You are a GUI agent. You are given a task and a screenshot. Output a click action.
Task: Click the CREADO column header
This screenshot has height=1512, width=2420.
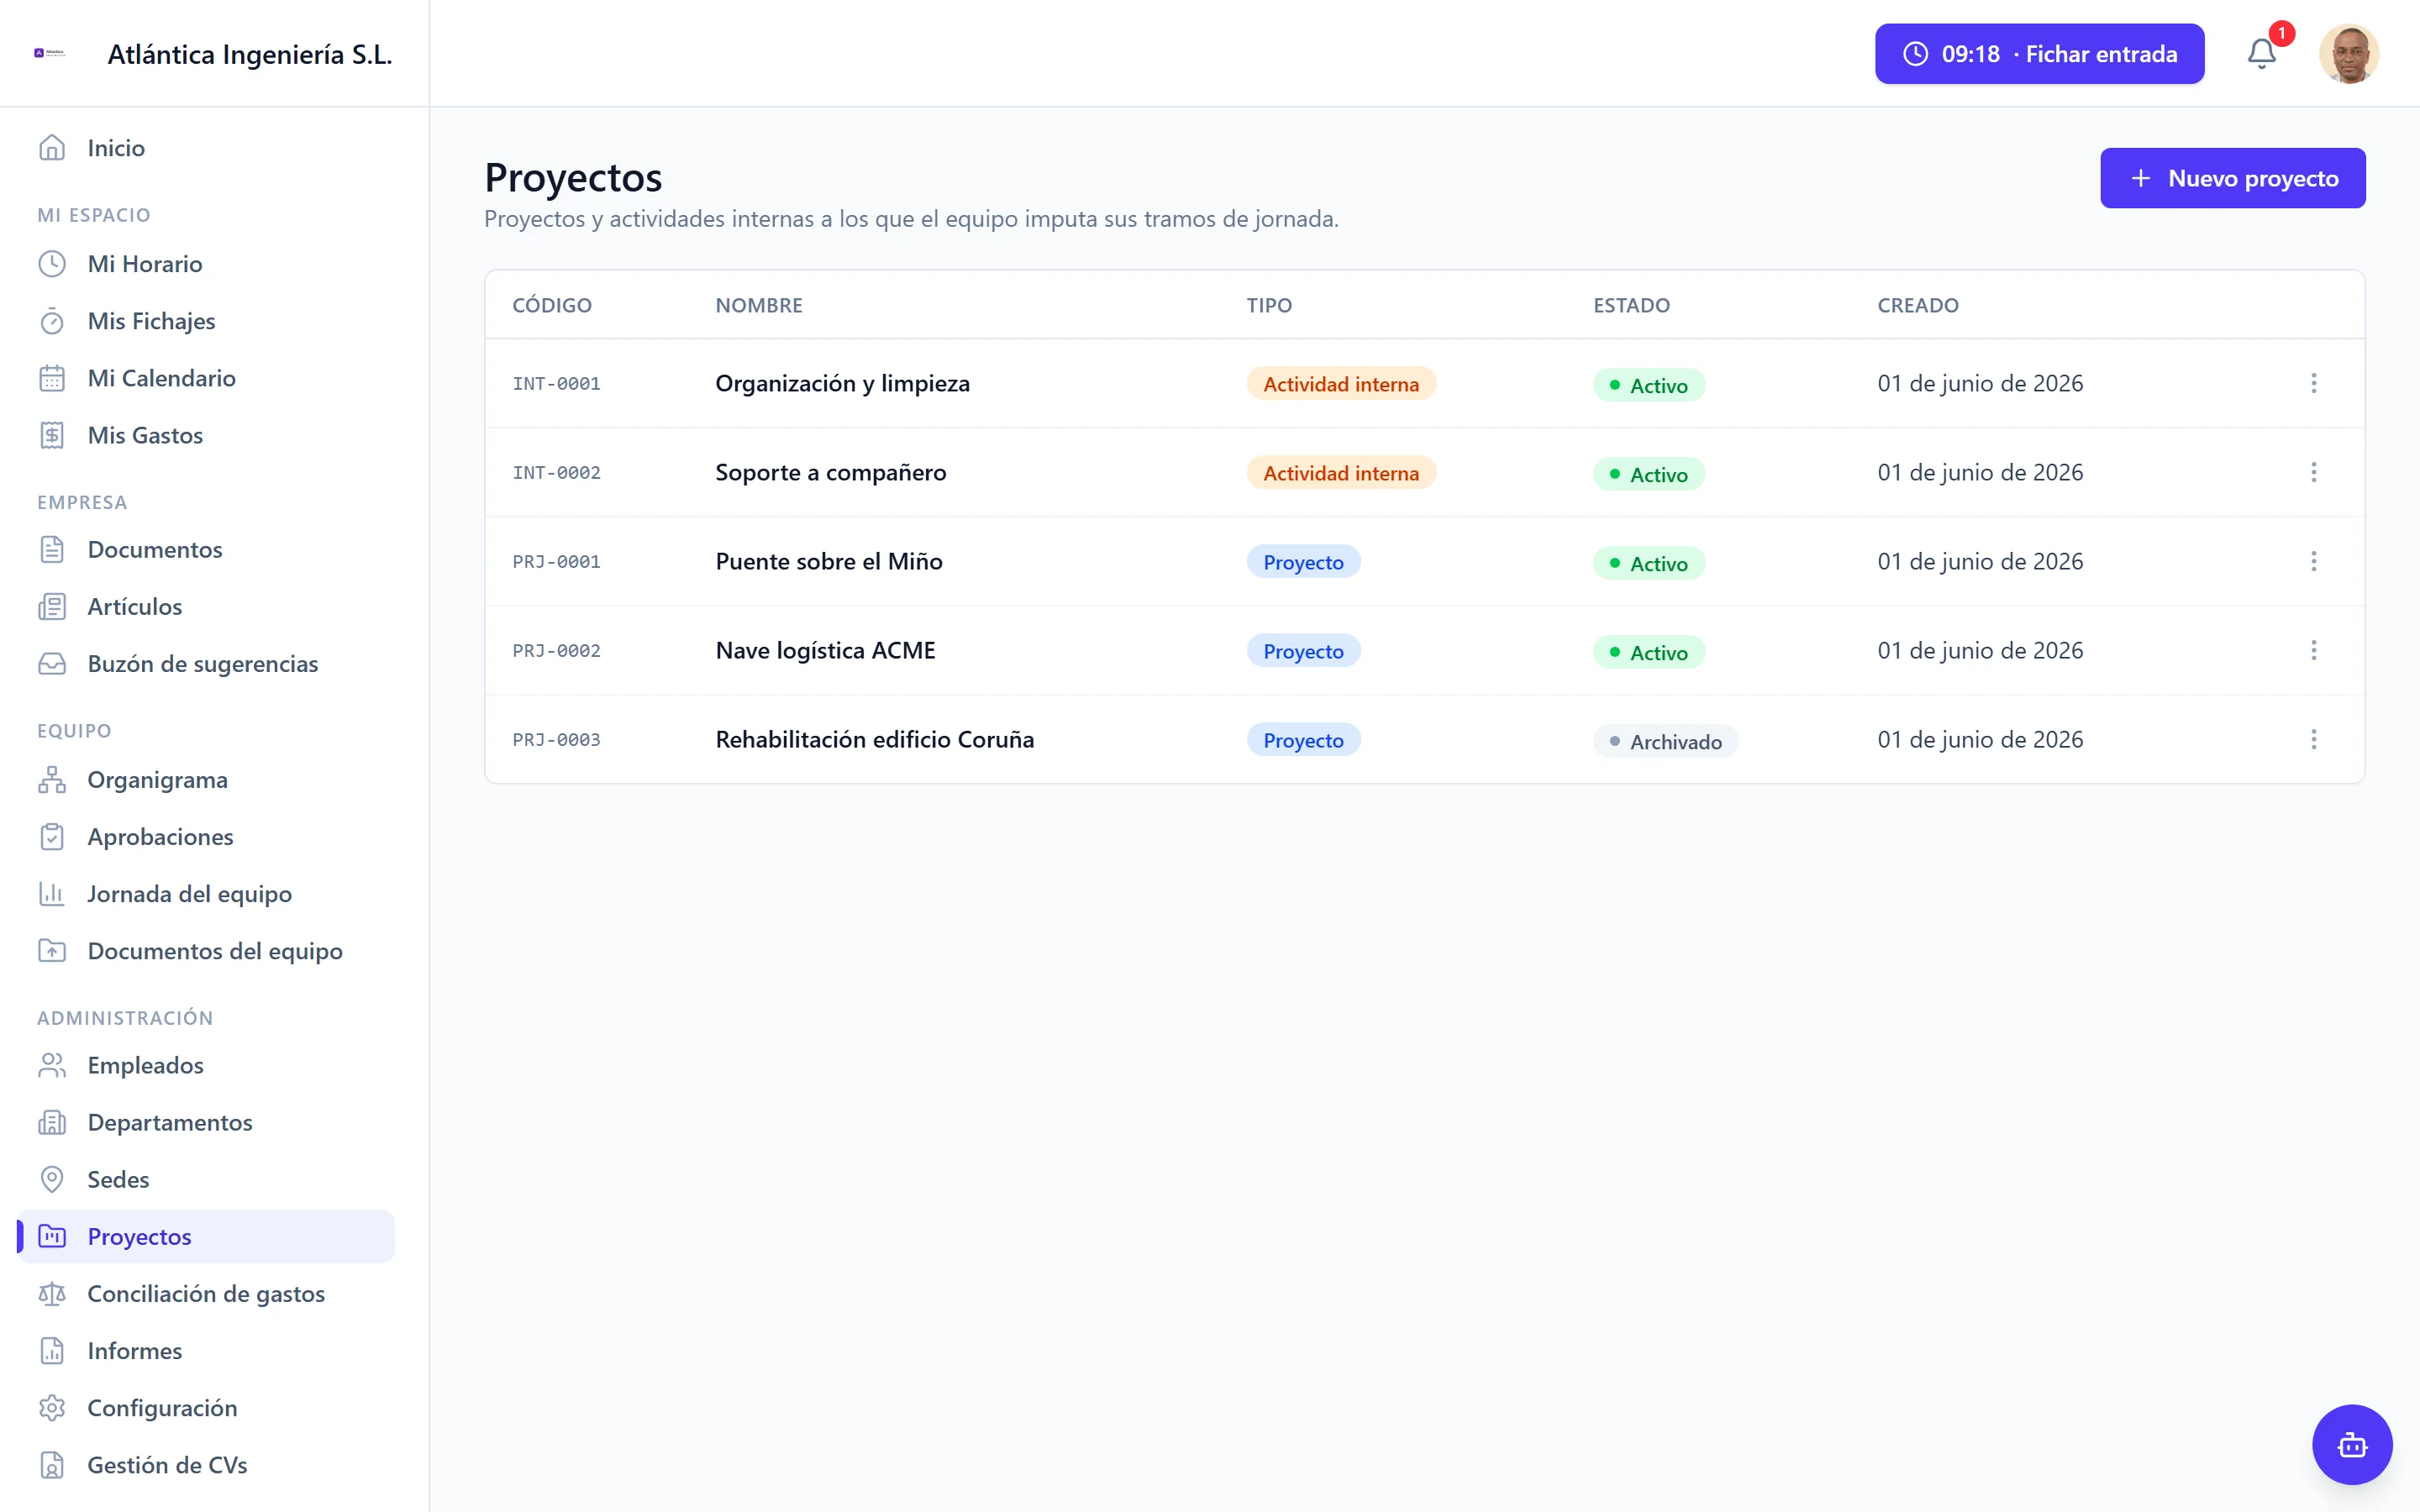click(x=1917, y=305)
